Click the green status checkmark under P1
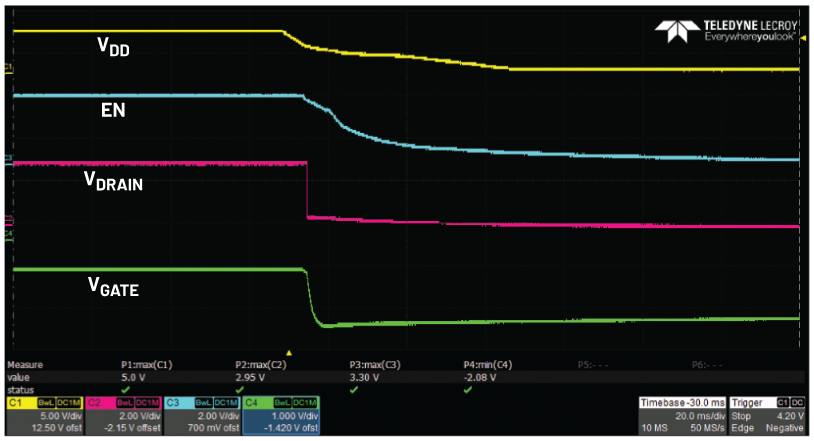 (x=124, y=388)
